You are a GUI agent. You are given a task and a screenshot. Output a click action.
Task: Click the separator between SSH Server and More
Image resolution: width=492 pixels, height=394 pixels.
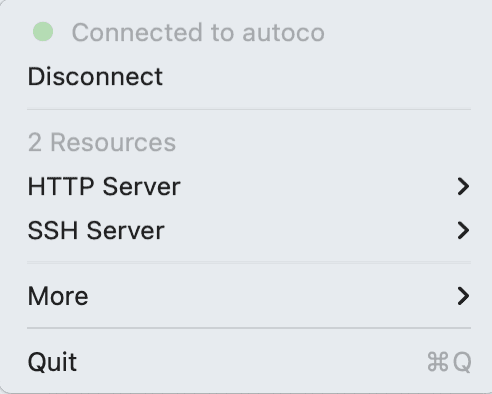(x=249, y=263)
